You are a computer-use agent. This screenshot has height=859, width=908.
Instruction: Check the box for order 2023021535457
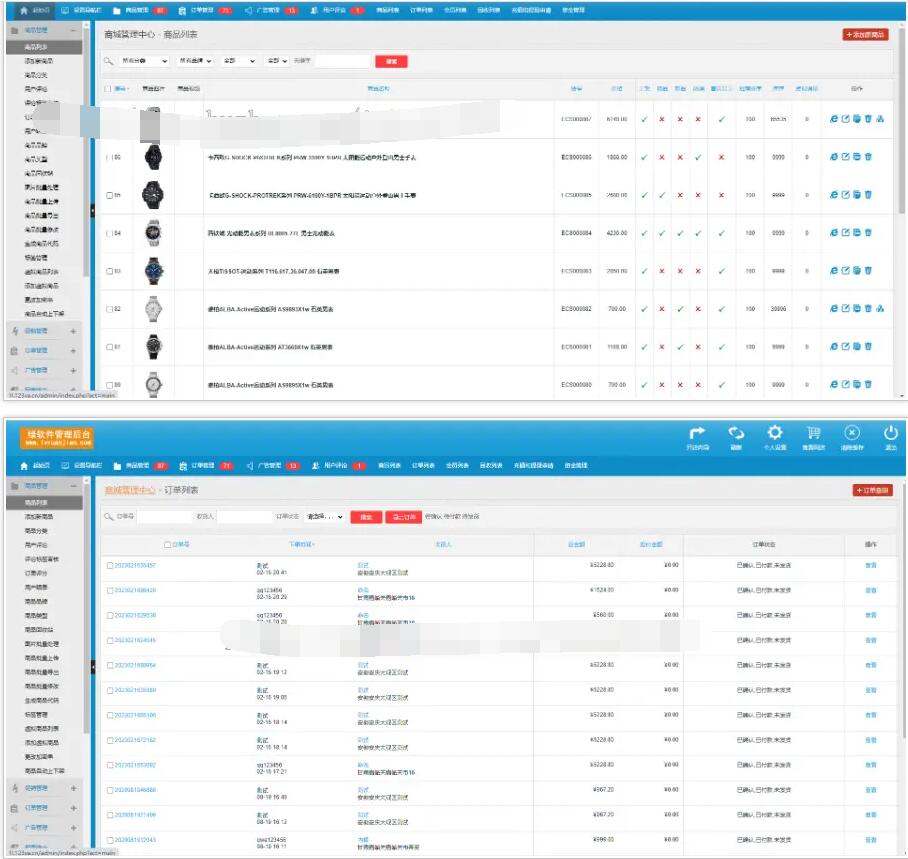pyautogui.click(x=110, y=566)
